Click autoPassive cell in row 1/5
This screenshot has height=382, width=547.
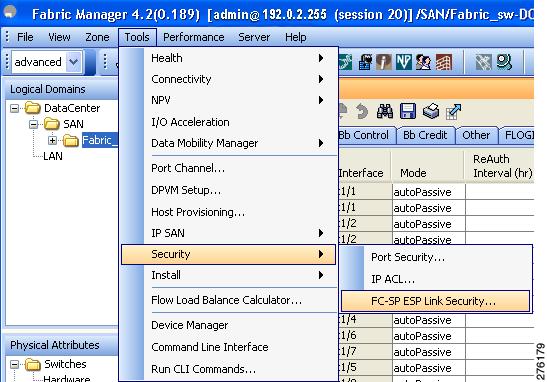[428, 368]
